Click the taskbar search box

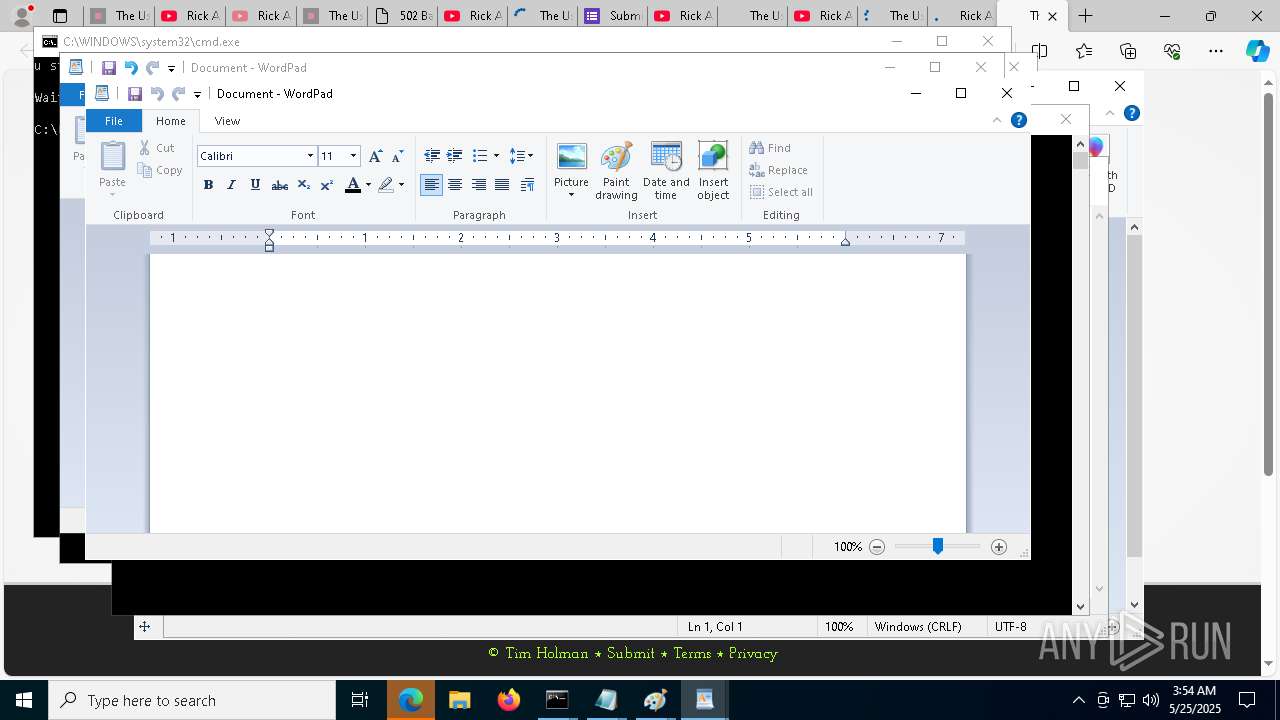192,700
